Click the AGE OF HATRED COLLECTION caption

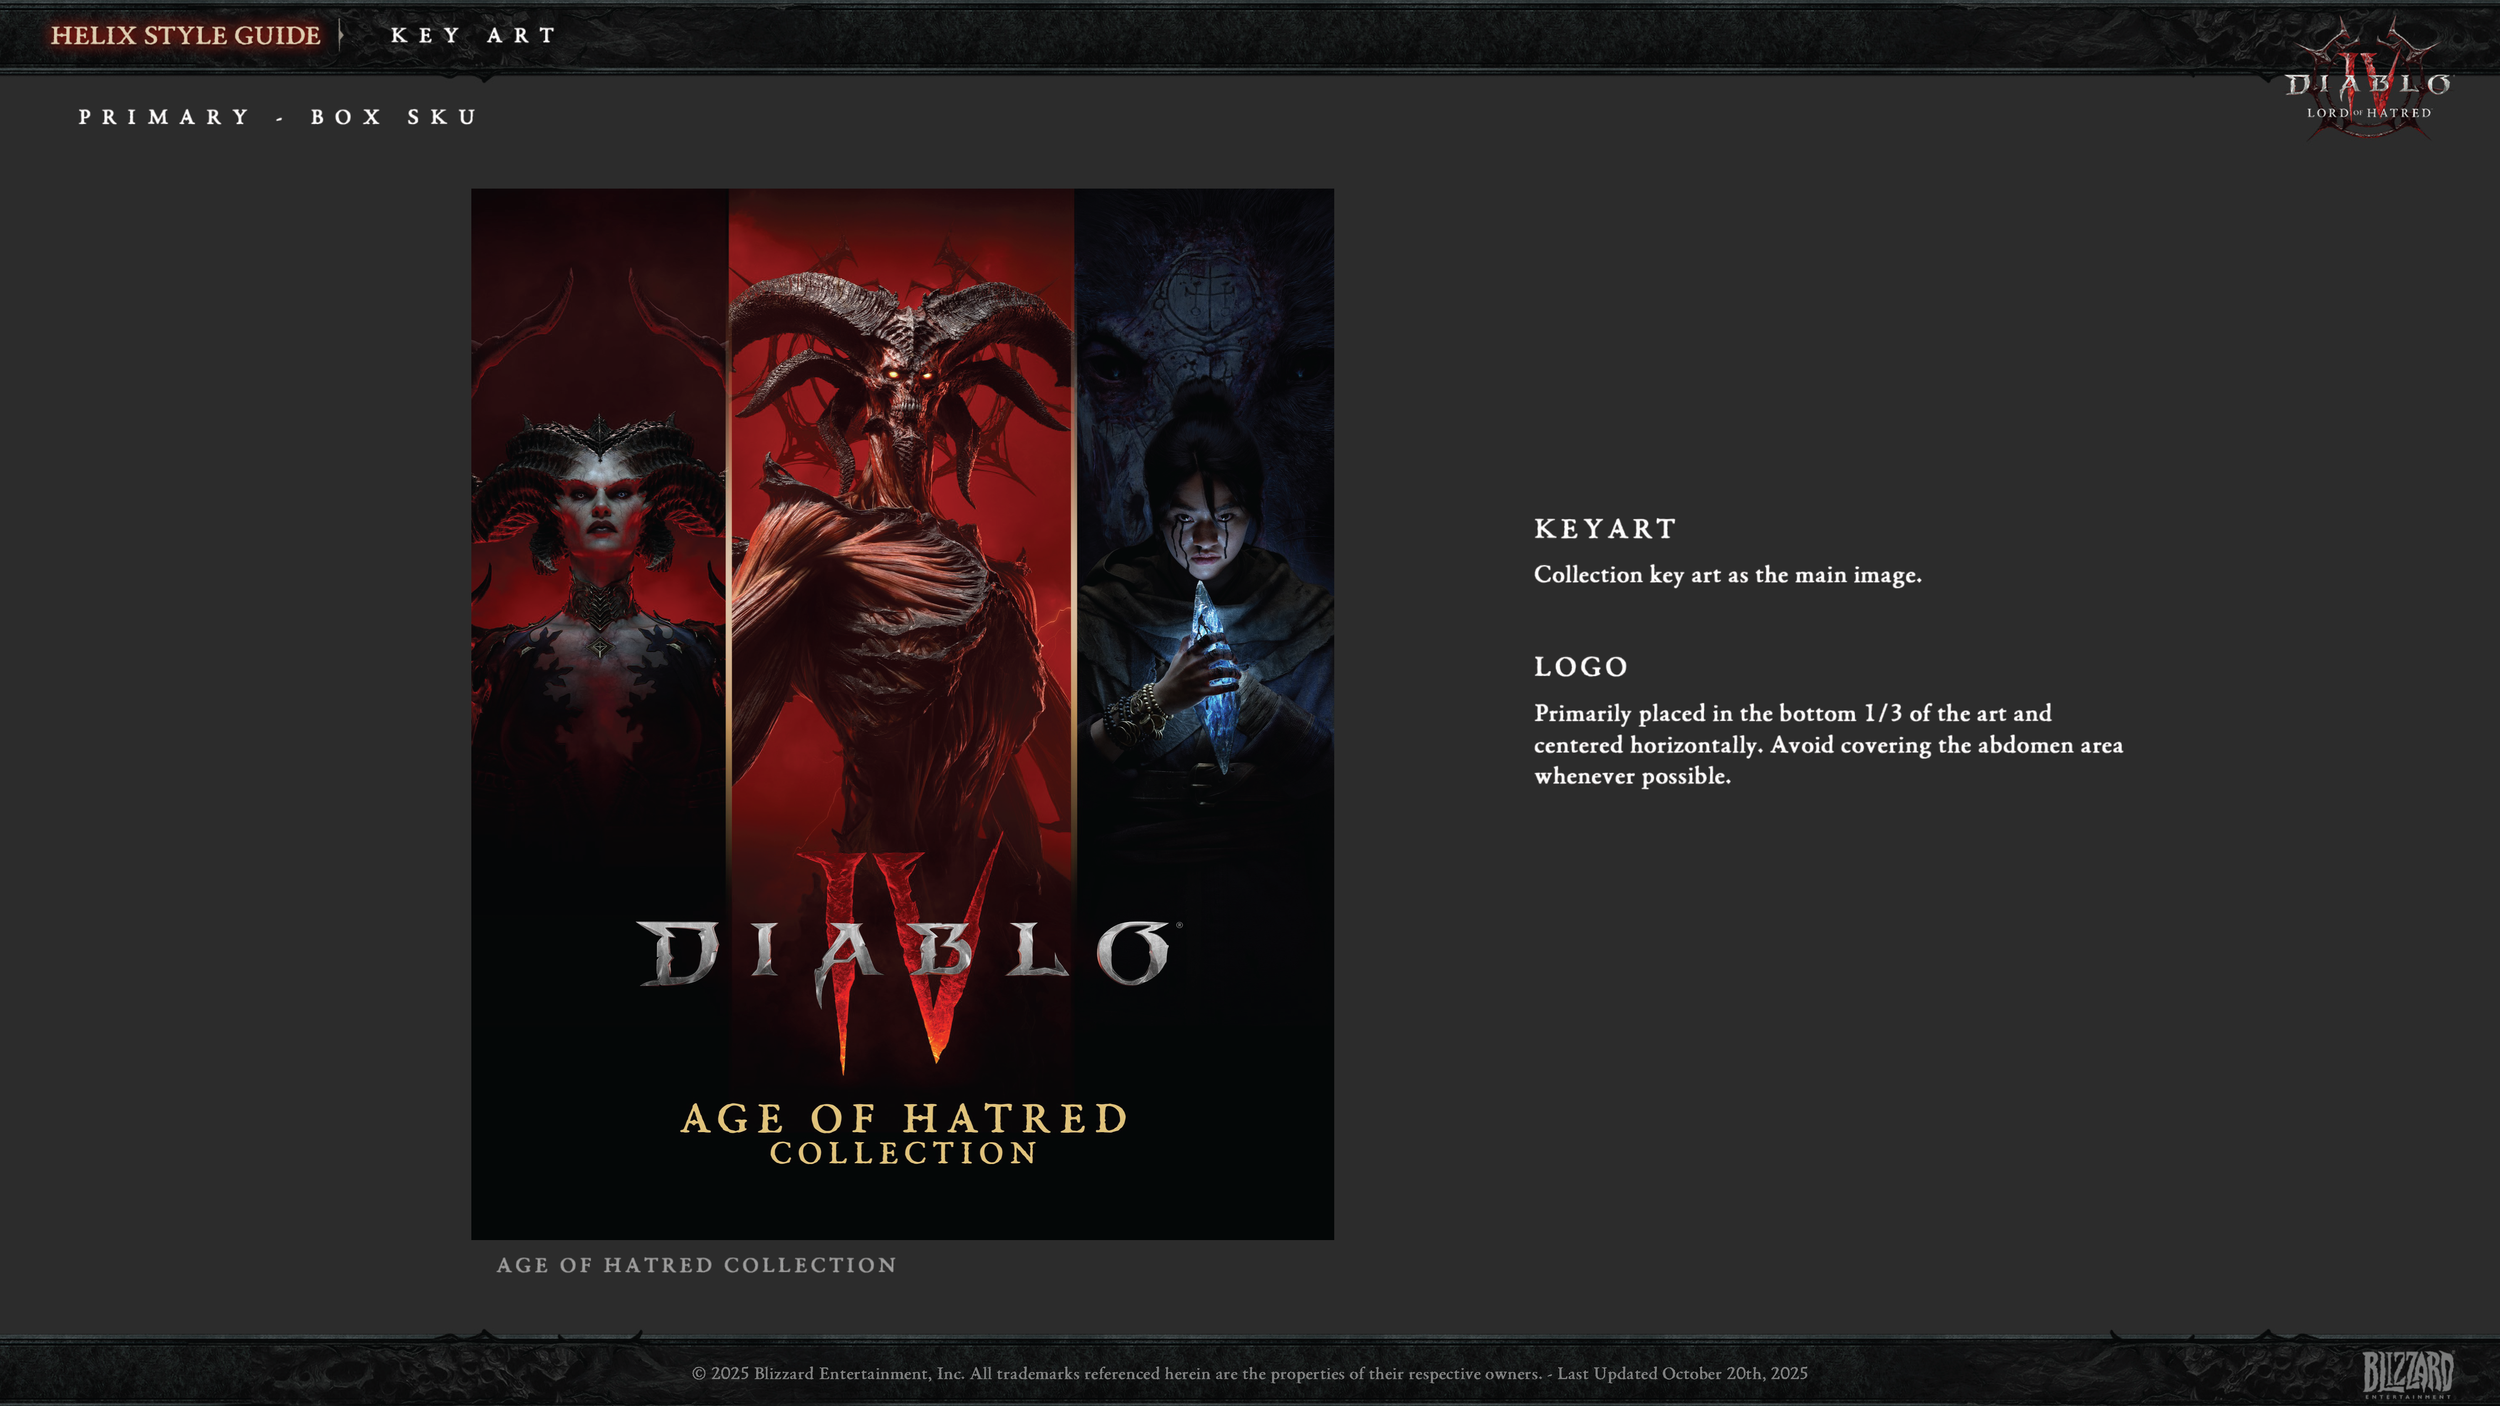coord(696,1265)
